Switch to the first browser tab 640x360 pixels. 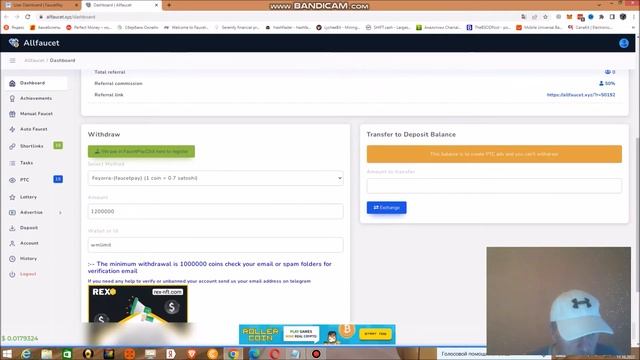(41, 5)
